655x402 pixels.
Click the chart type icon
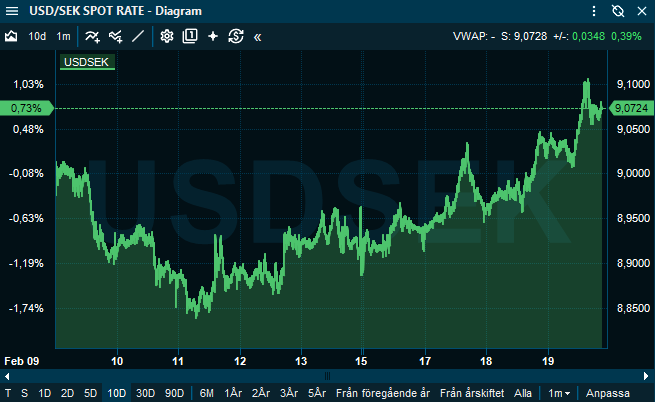tap(12, 36)
